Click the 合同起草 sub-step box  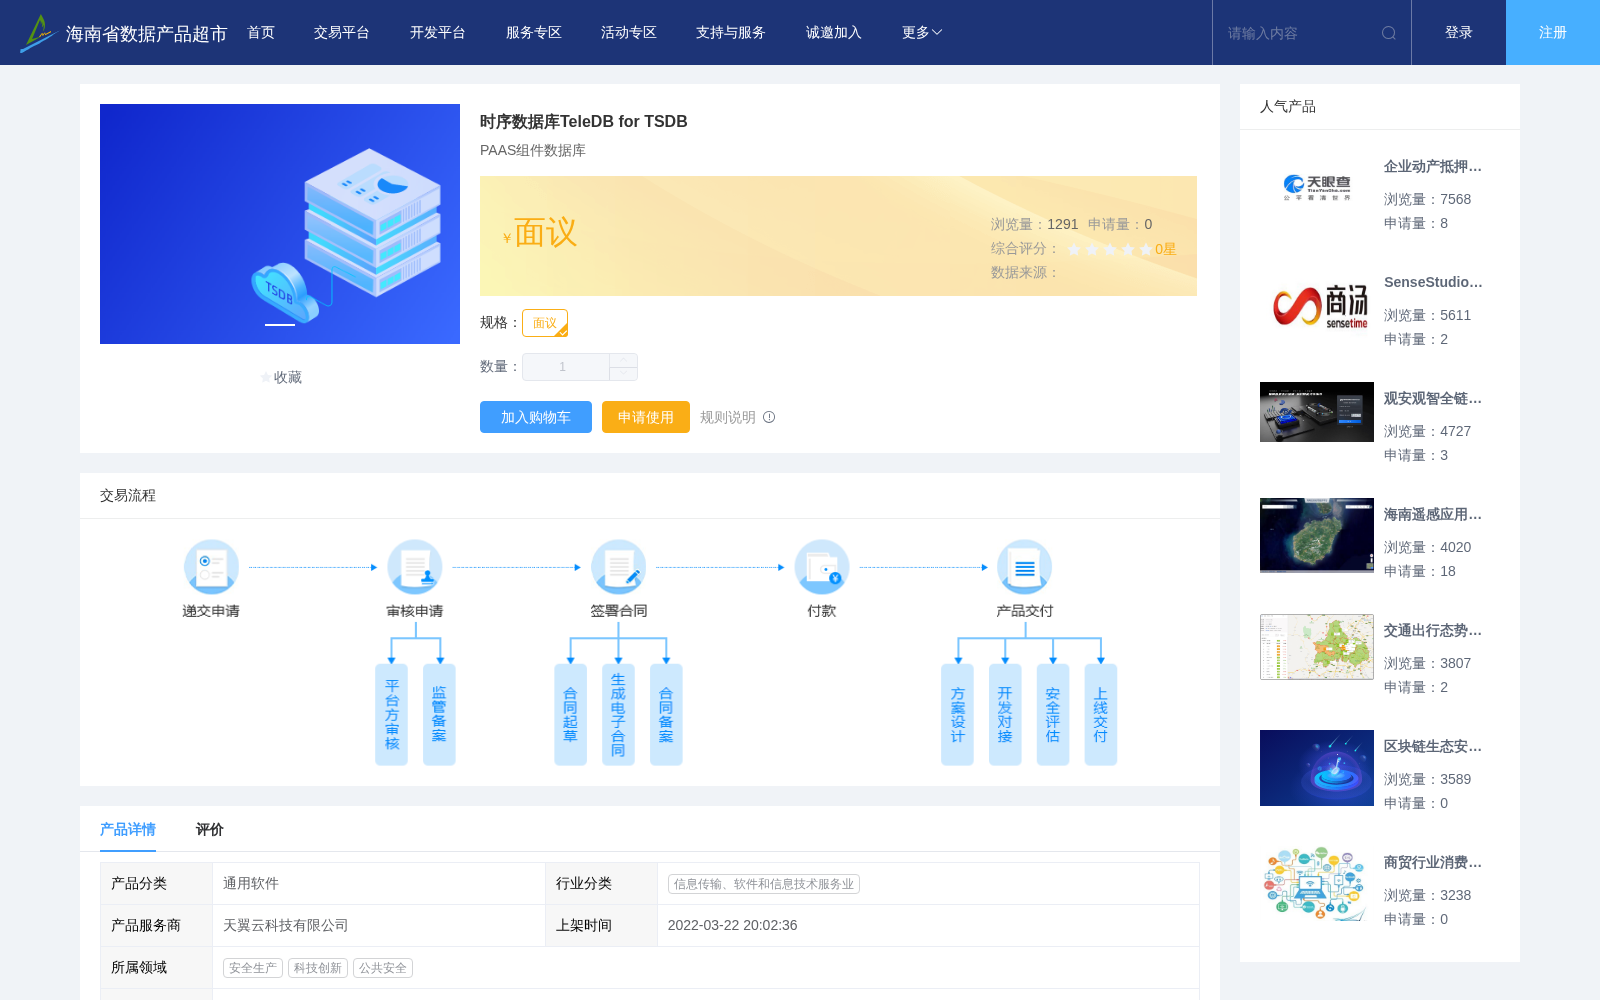click(570, 715)
